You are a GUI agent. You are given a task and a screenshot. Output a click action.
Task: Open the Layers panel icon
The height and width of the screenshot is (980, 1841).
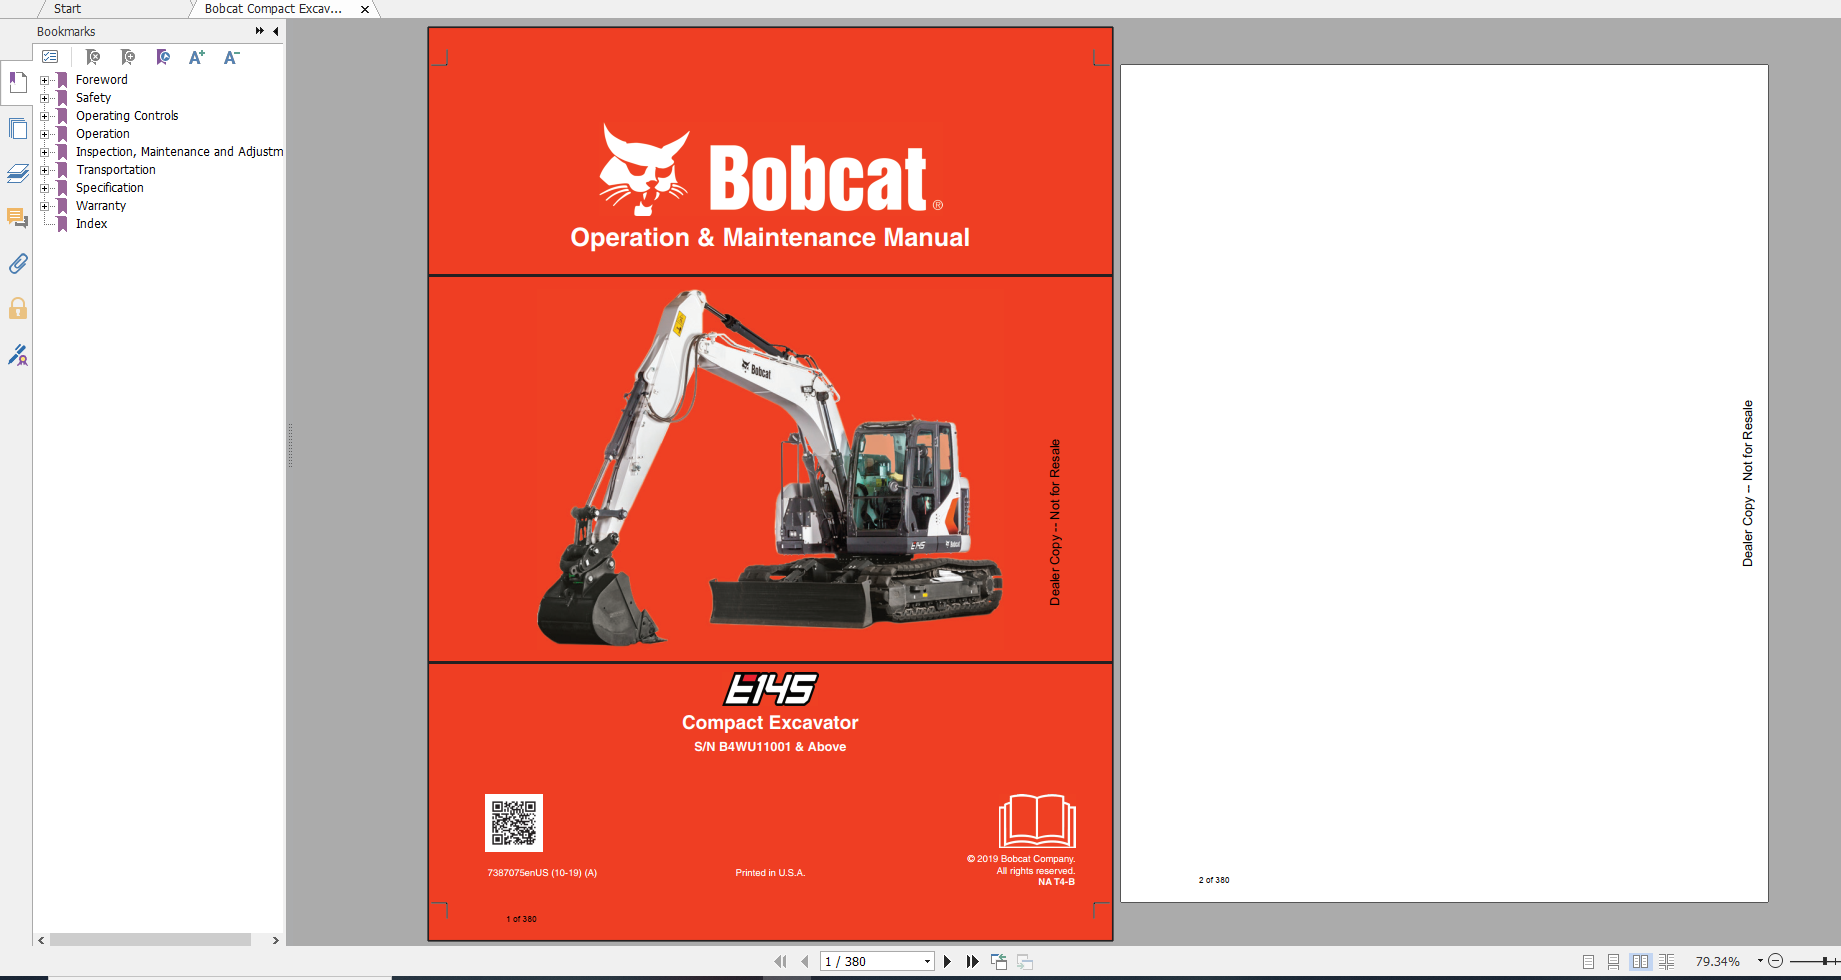[18, 173]
